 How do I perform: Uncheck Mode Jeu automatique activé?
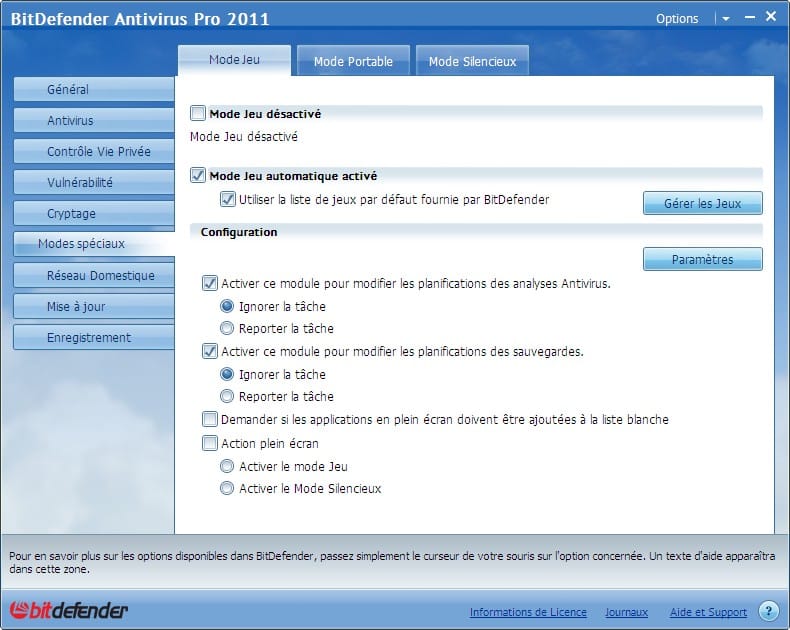coord(198,175)
